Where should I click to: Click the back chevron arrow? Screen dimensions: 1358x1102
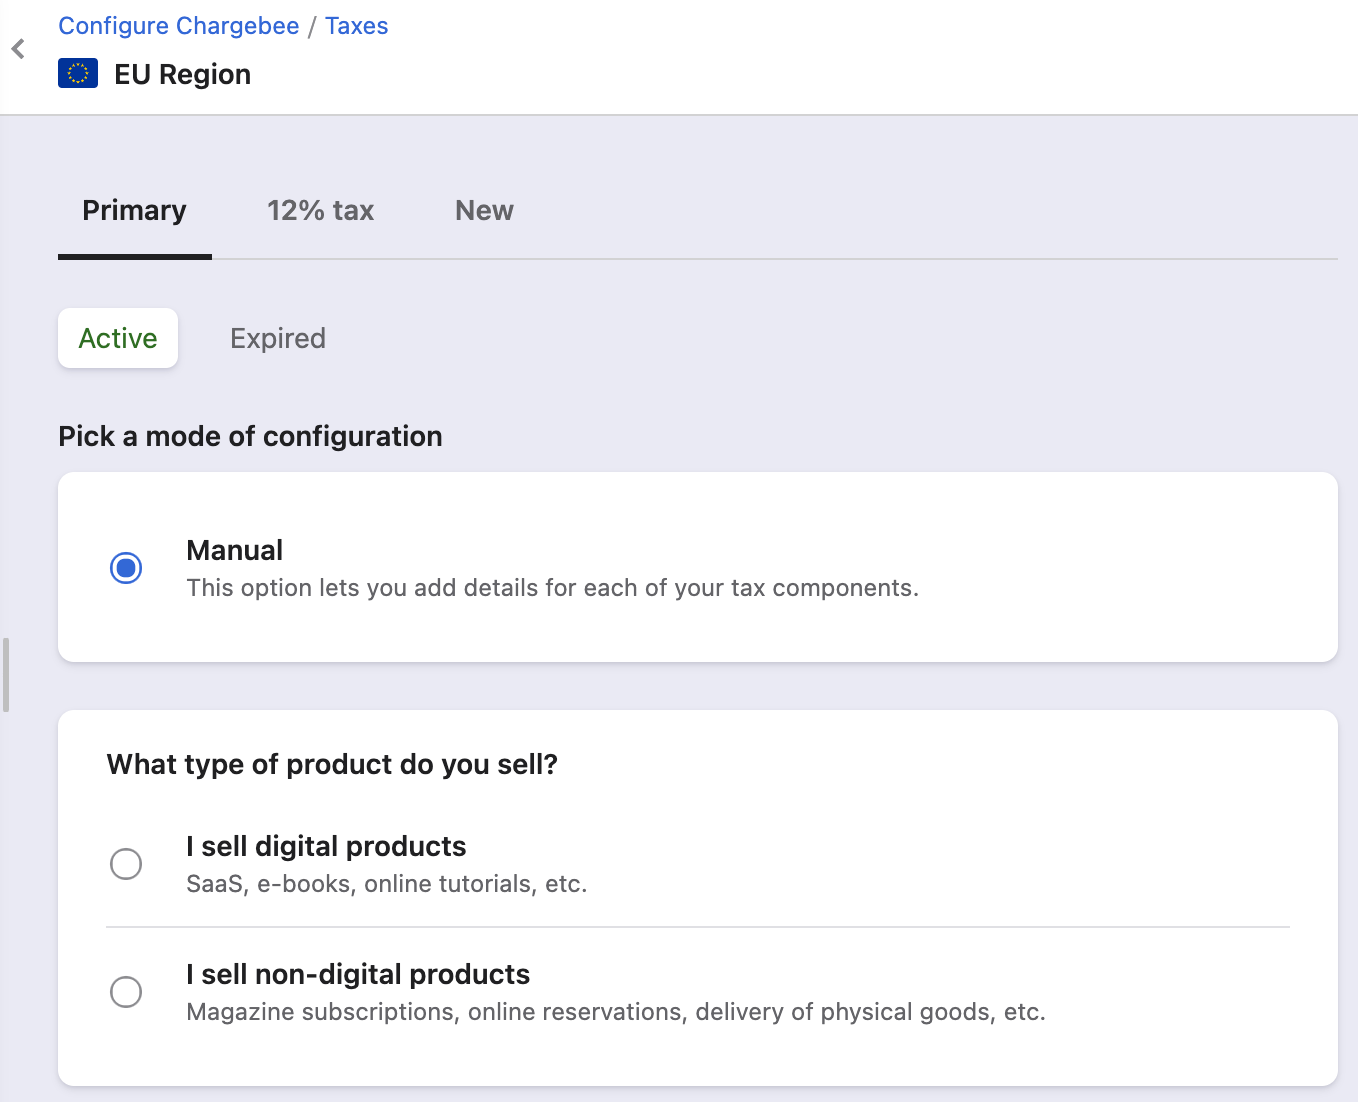pos(18,49)
